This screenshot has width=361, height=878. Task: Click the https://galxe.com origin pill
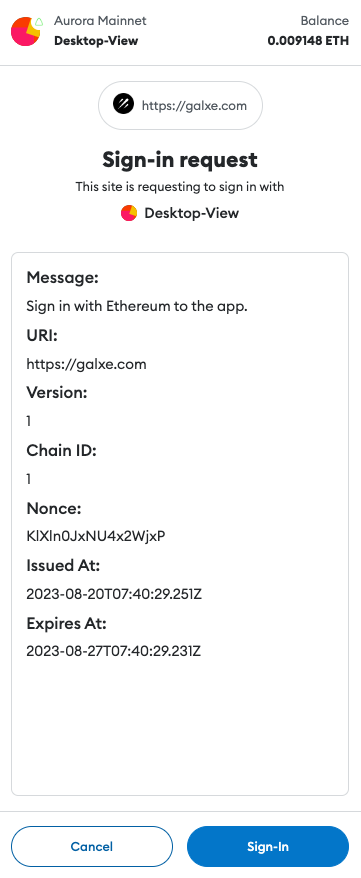pos(180,105)
